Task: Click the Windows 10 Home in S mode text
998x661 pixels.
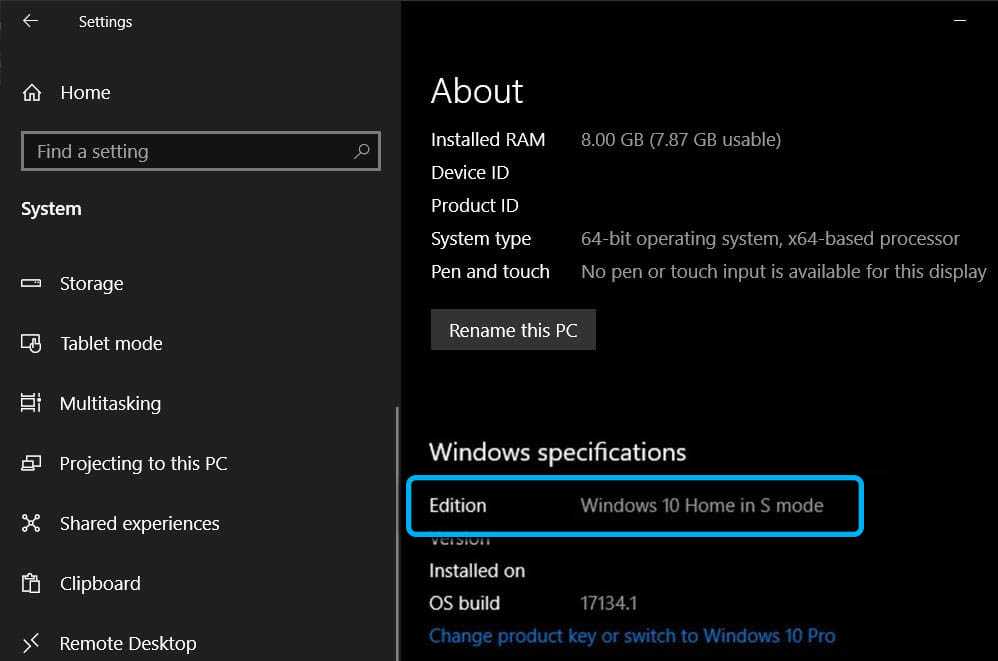Action: coord(701,506)
